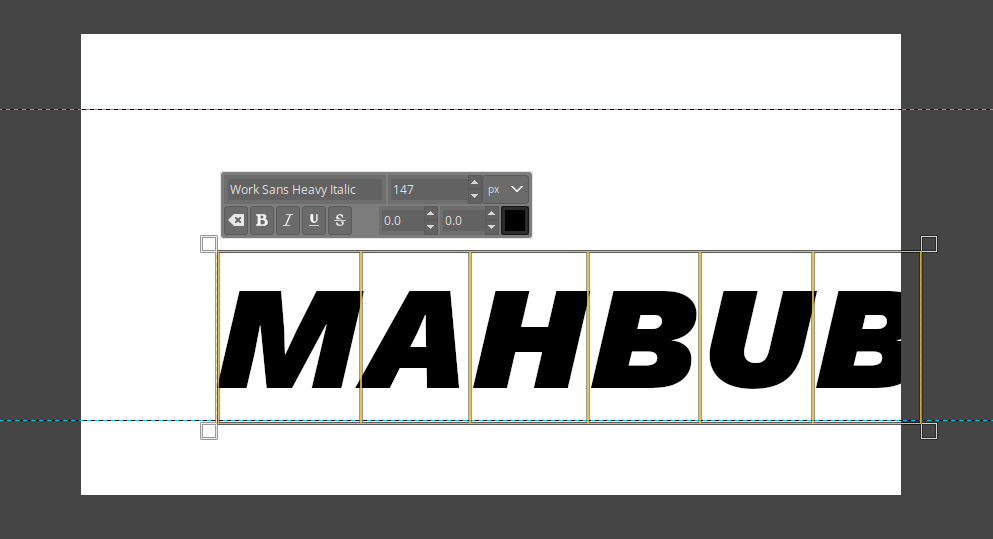Click the bottom-left text box handle
993x539 pixels.
[209, 431]
